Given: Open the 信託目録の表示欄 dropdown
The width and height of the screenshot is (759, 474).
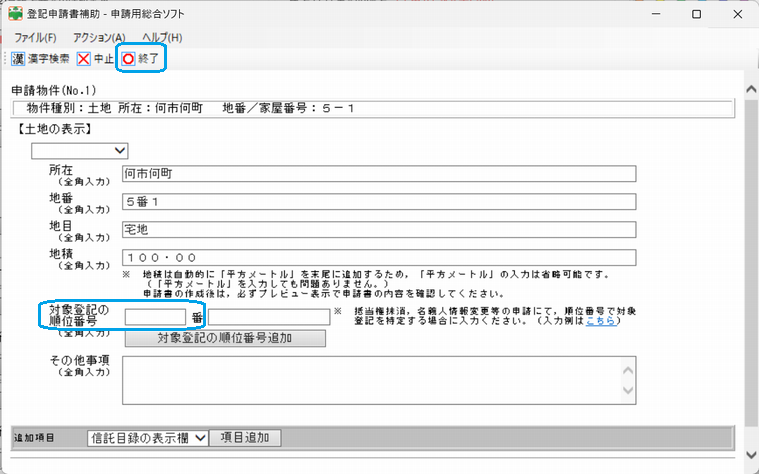Looking at the screenshot, I should (147, 438).
